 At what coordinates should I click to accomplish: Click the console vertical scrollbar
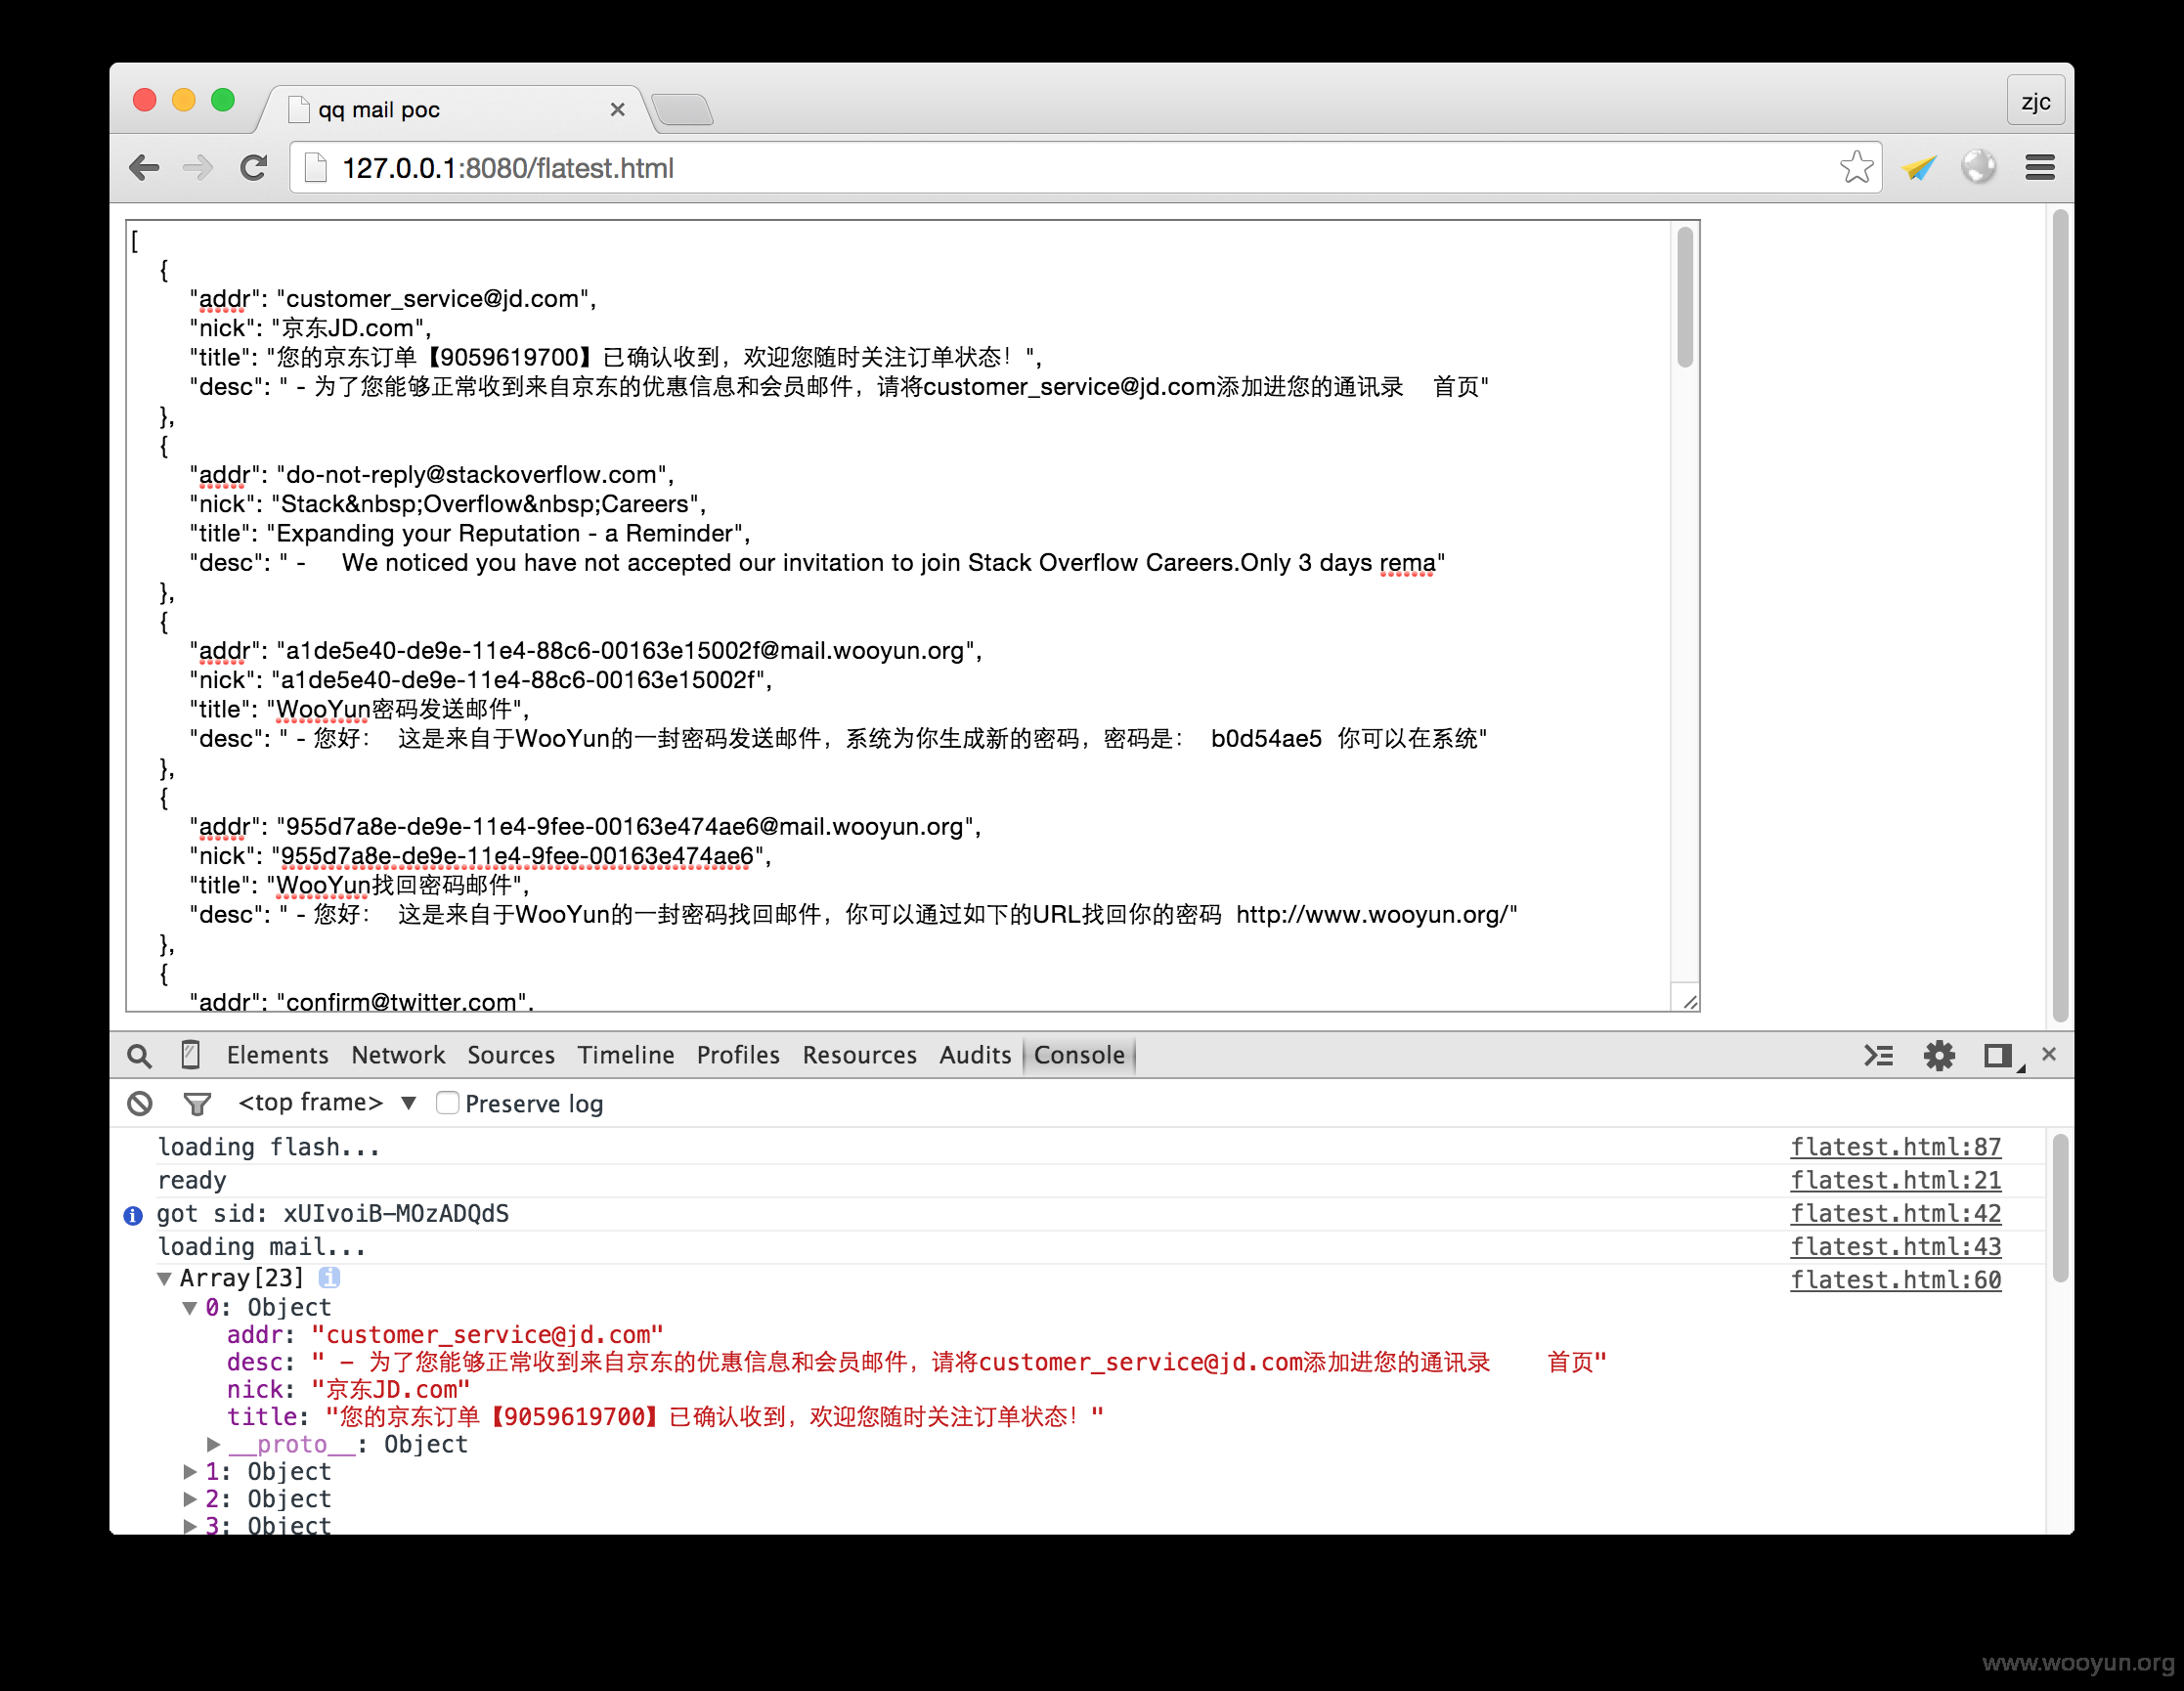pyautogui.click(x=2059, y=1207)
